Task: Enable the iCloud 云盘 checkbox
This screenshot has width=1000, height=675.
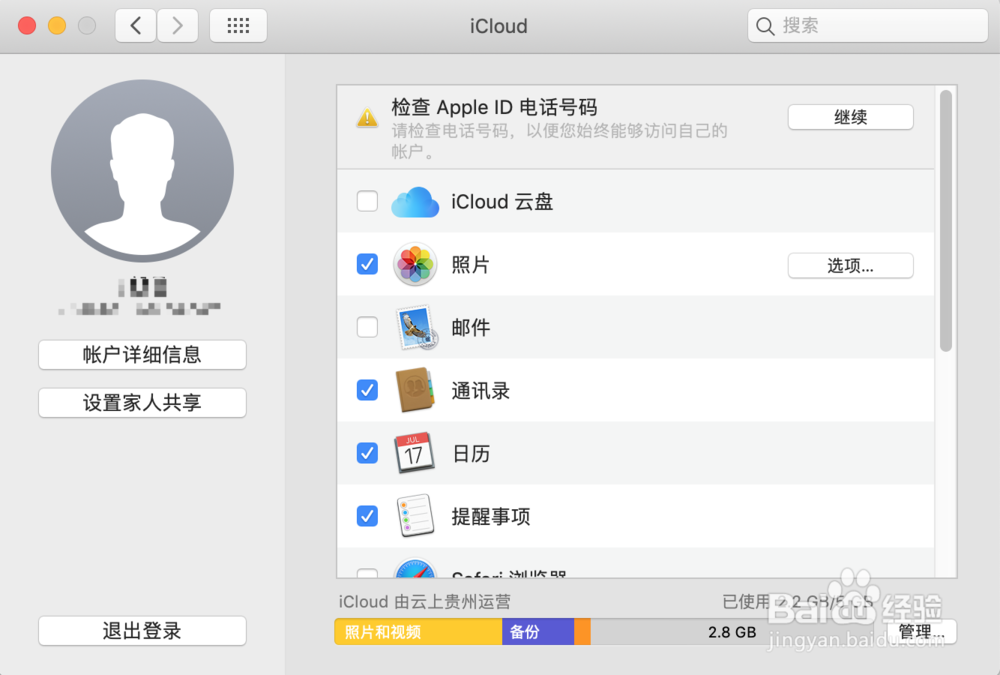Action: point(367,201)
